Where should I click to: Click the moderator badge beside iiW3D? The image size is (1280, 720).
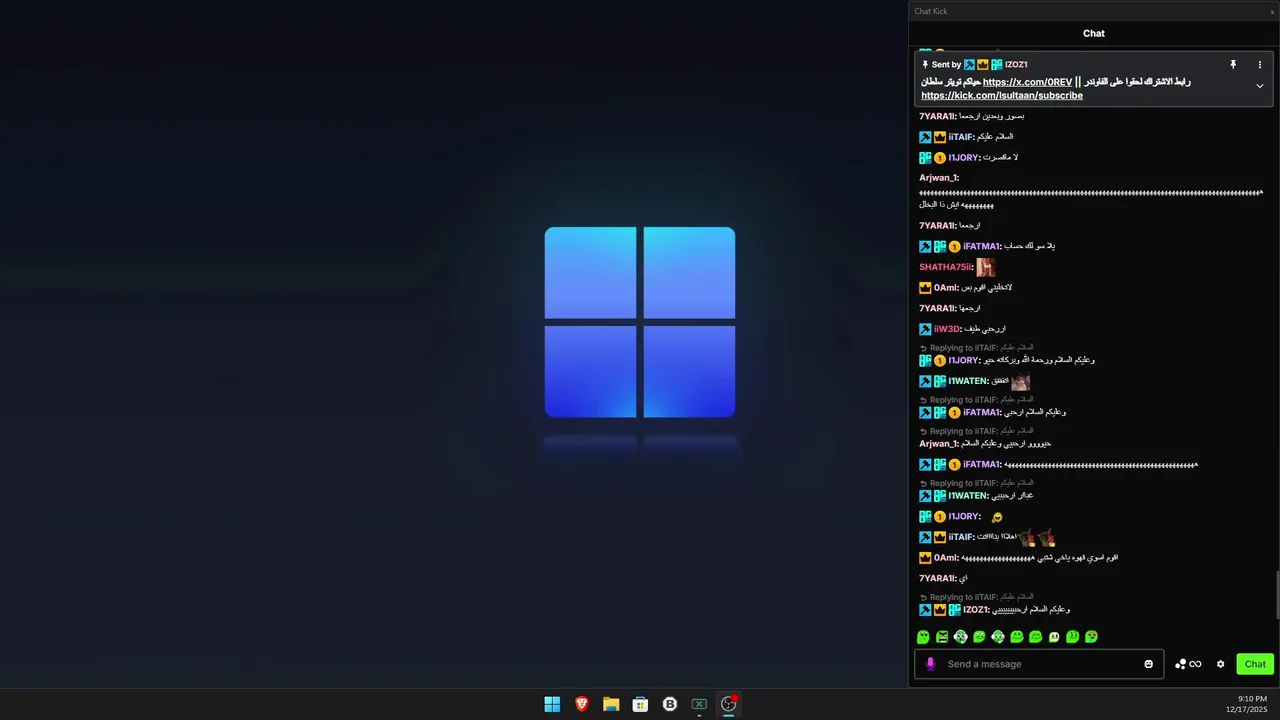point(925,329)
